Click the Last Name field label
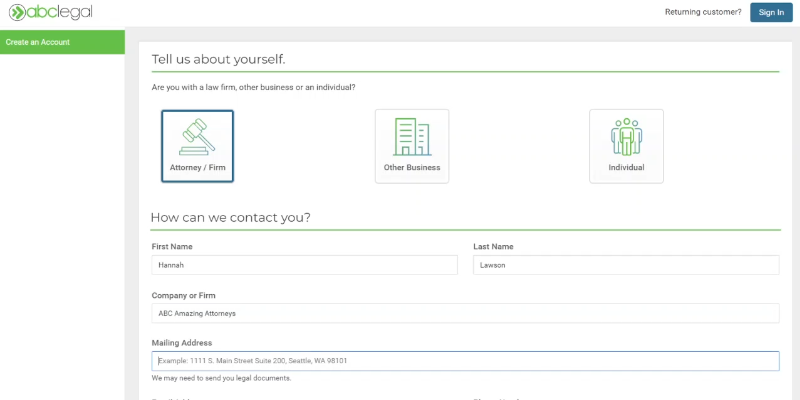The image size is (800, 400). click(493, 246)
